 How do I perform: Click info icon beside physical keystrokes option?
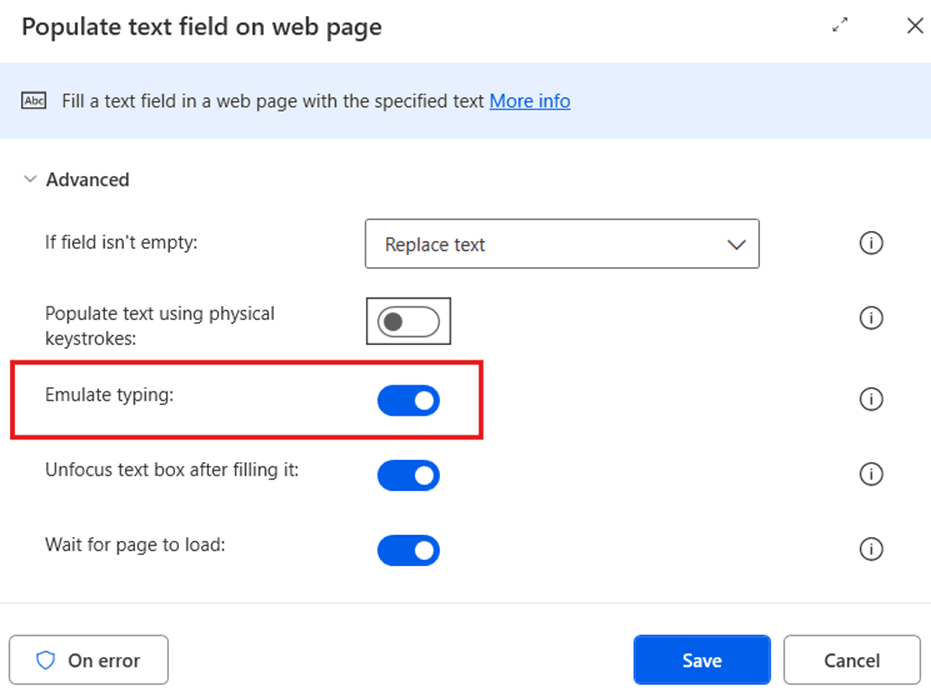[x=871, y=318]
